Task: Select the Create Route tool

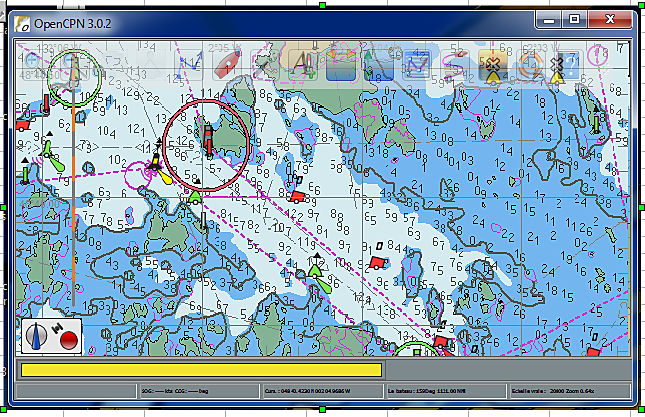Action: click(x=188, y=65)
